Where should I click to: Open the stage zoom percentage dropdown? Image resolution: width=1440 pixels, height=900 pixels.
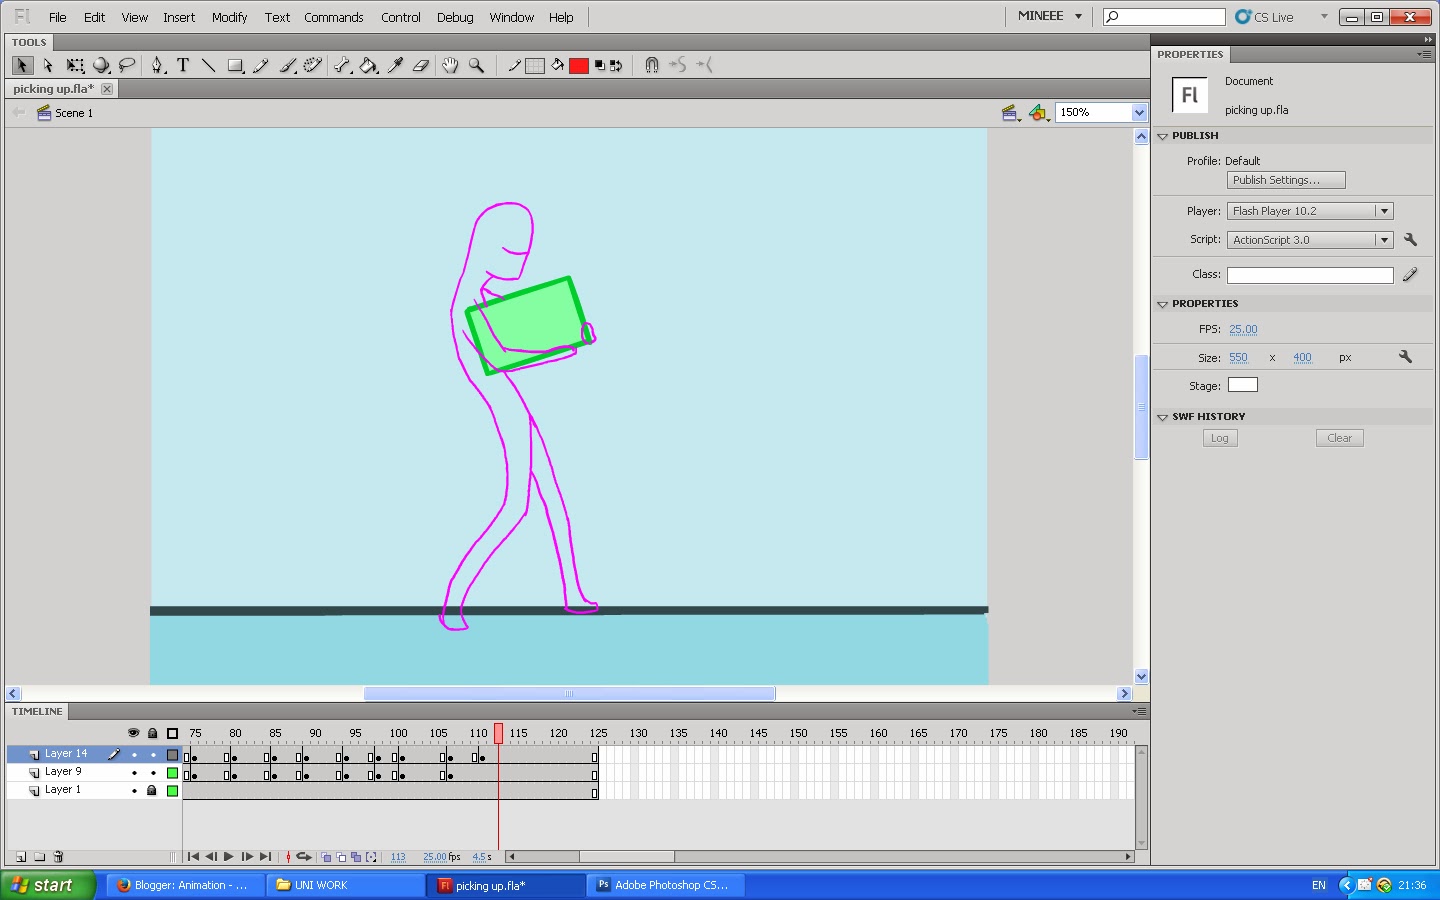(1139, 113)
